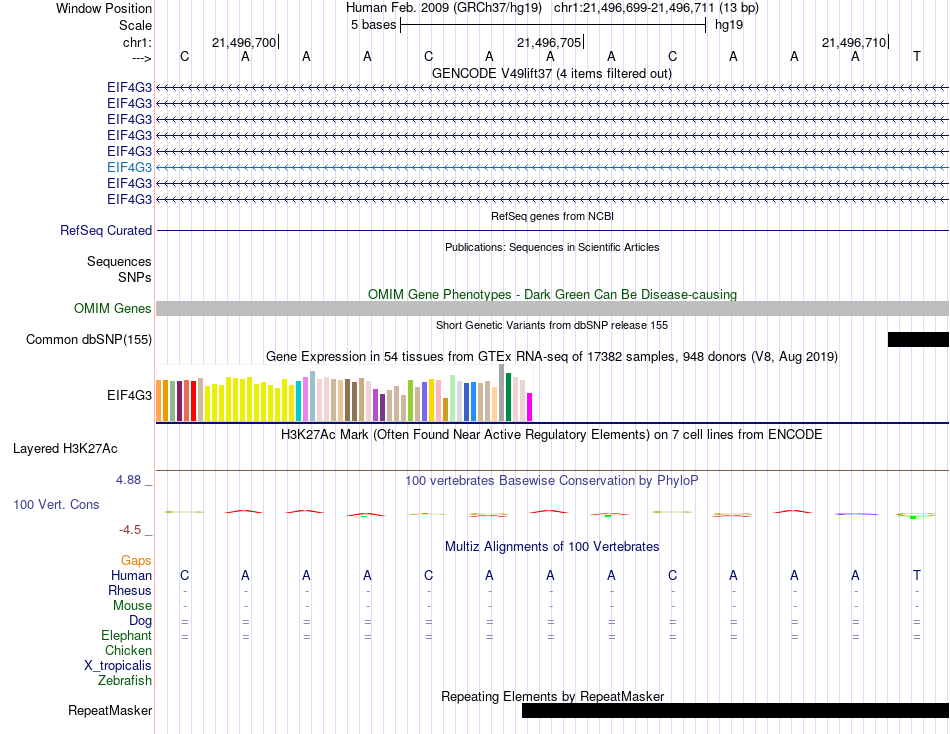Click the 21,496,700 ruler coordinate

pyautogui.click(x=244, y=42)
